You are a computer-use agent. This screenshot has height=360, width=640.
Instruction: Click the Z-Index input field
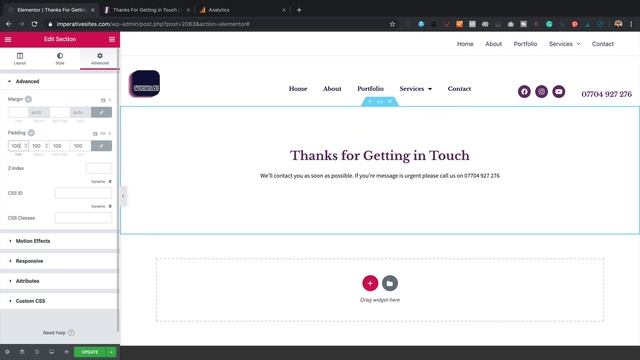pyautogui.click(x=99, y=168)
